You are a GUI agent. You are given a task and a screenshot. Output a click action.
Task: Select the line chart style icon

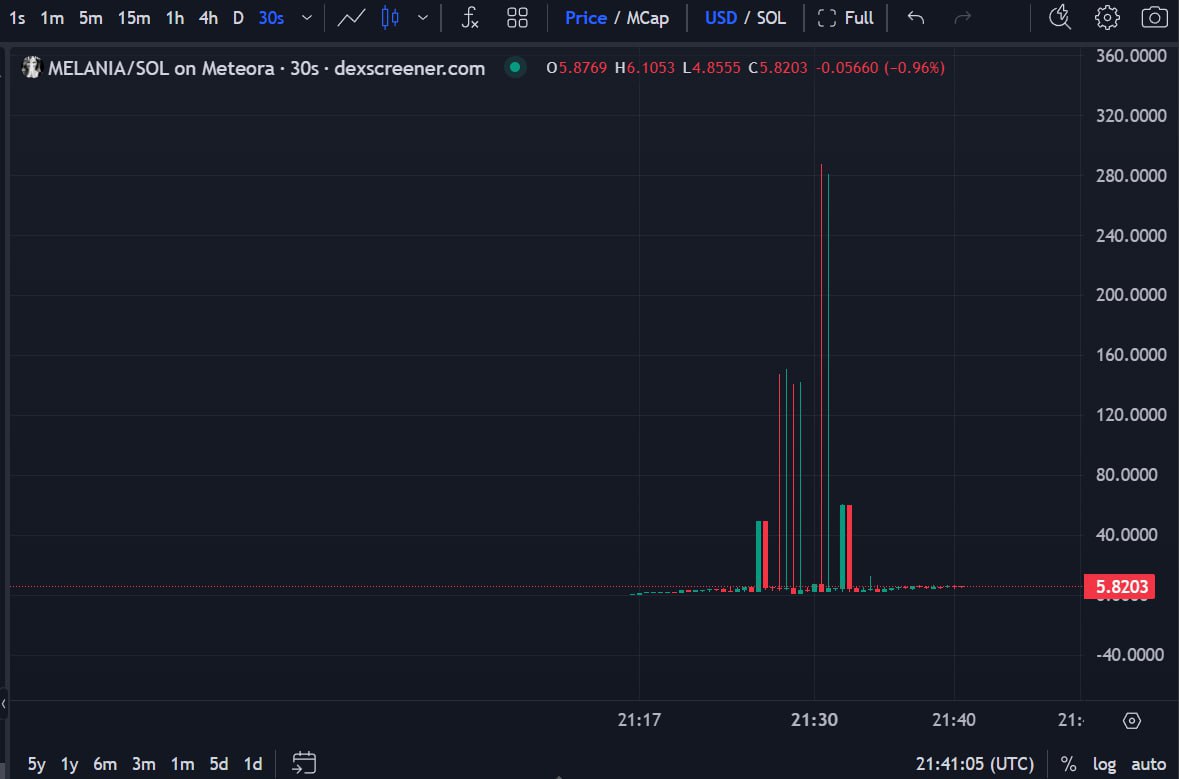pos(351,18)
